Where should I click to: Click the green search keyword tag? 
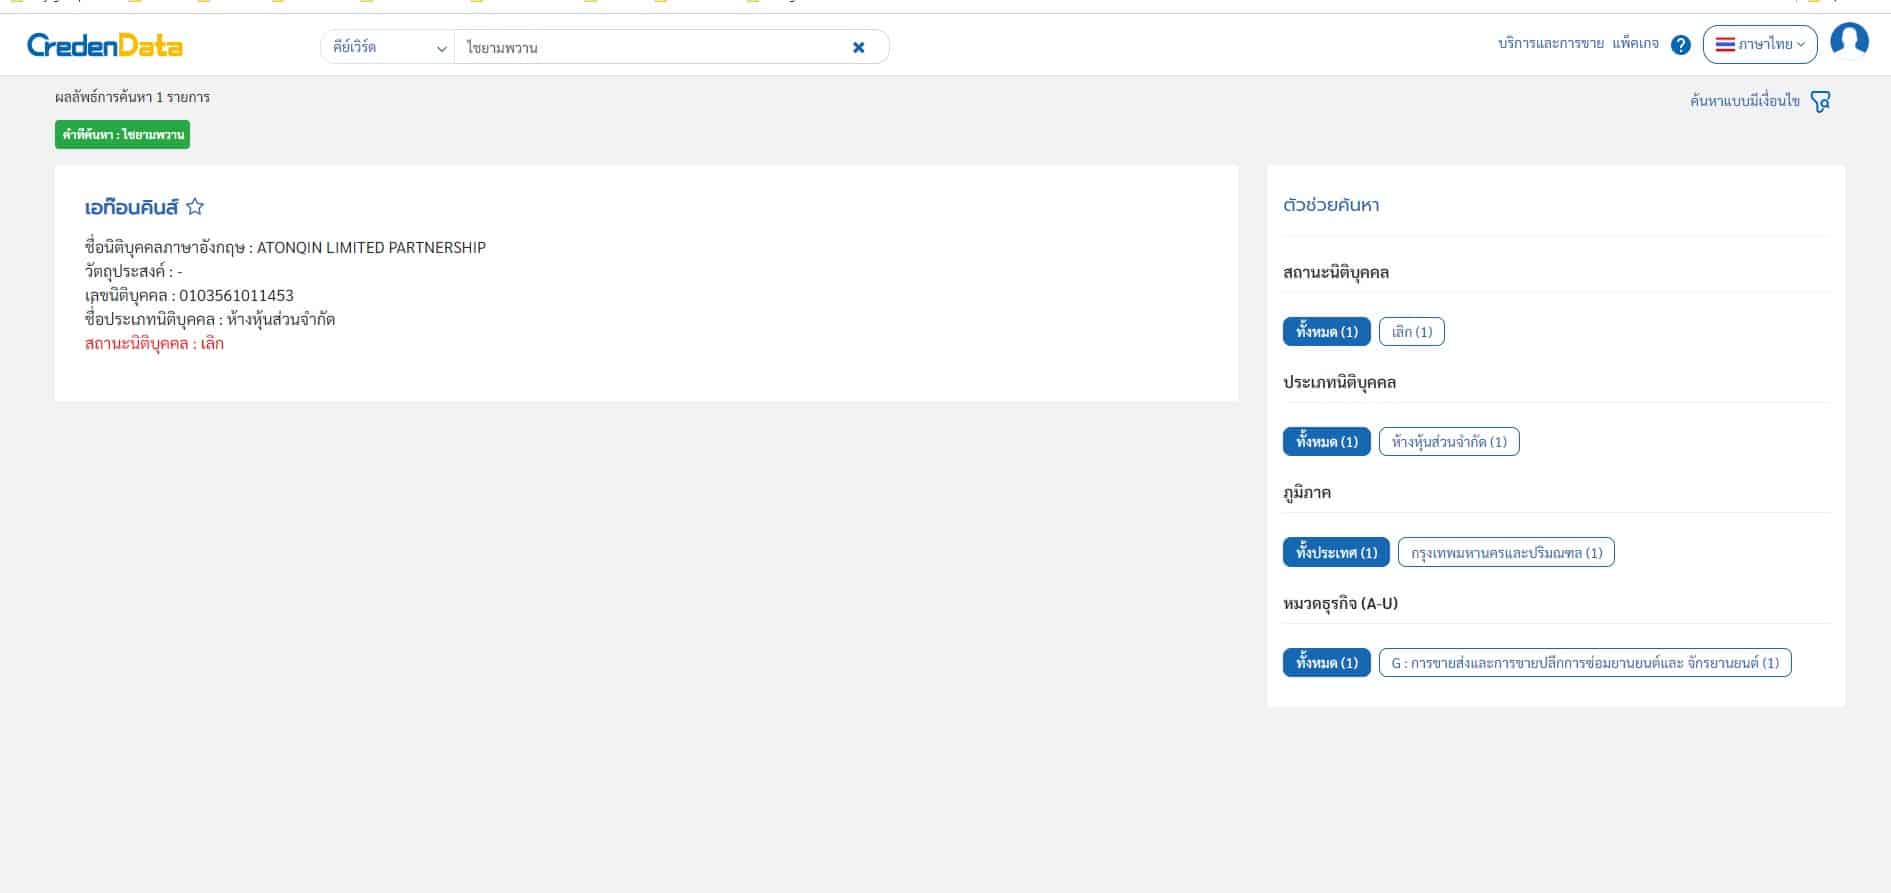coord(122,135)
